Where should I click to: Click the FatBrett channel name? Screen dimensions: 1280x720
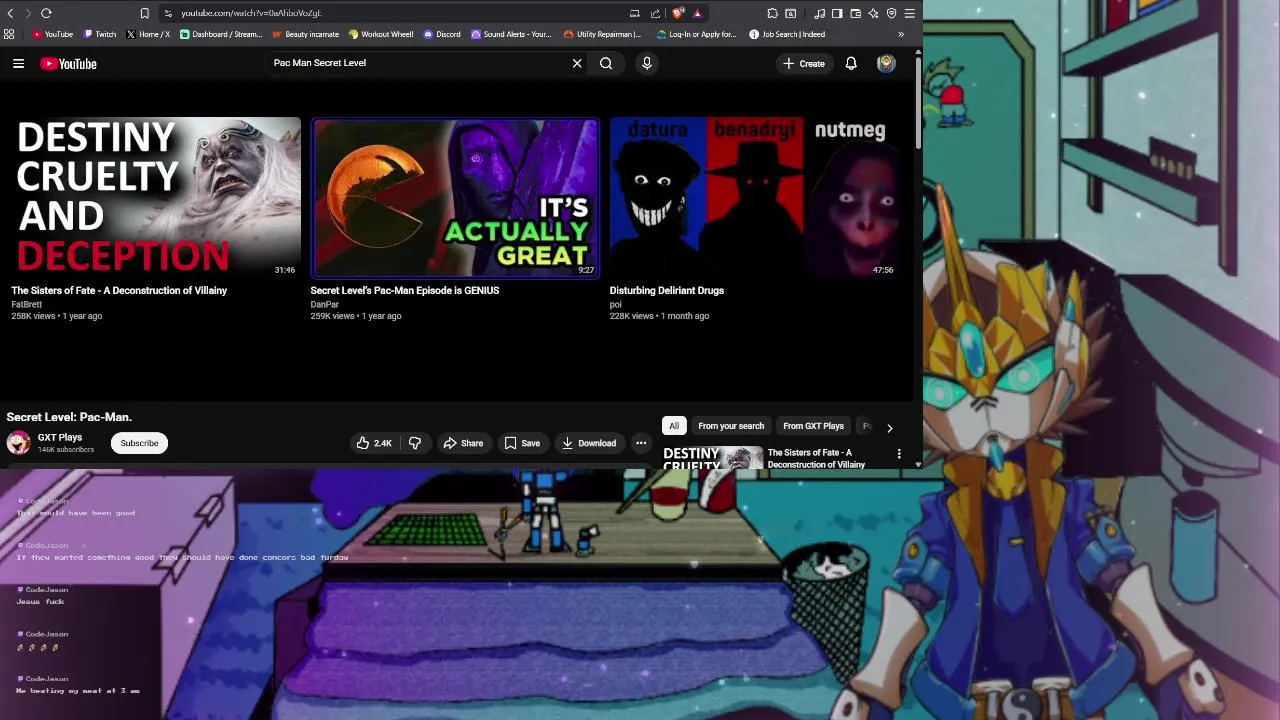pyautogui.click(x=27, y=304)
